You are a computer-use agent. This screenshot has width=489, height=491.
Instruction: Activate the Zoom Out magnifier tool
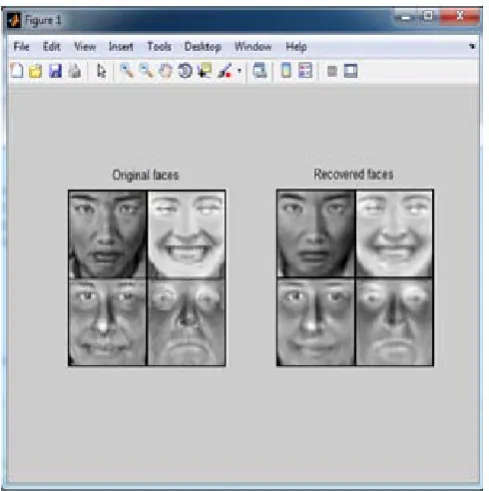click(146, 71)
